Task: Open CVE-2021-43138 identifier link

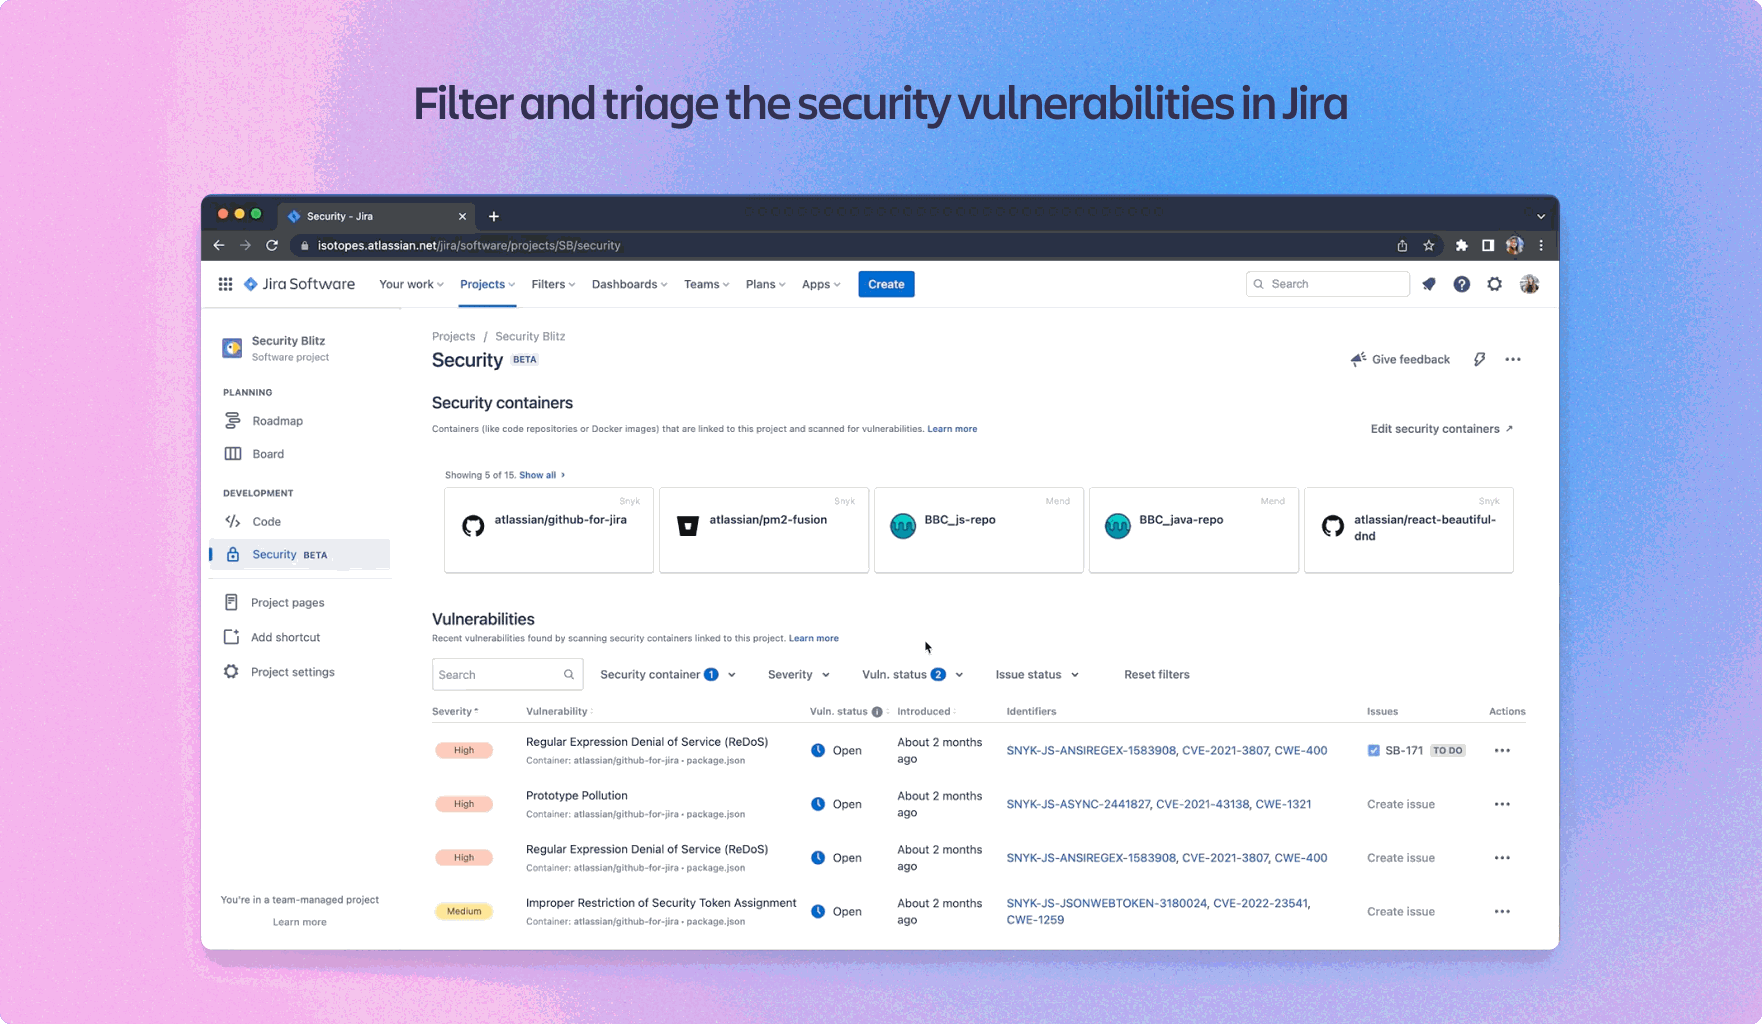Action: coord(1203,804)
